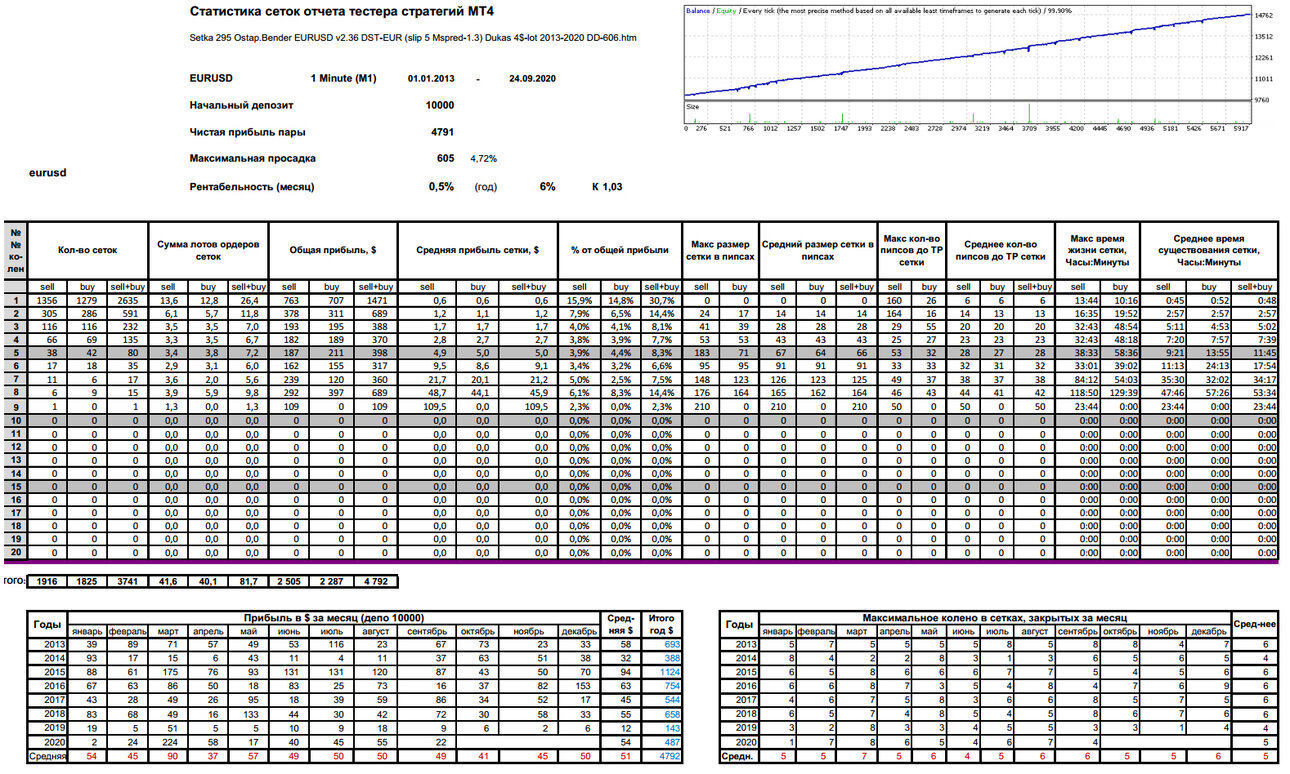
Task: Click the initial deposit value '10000'
Action: (x=439, y=105)
